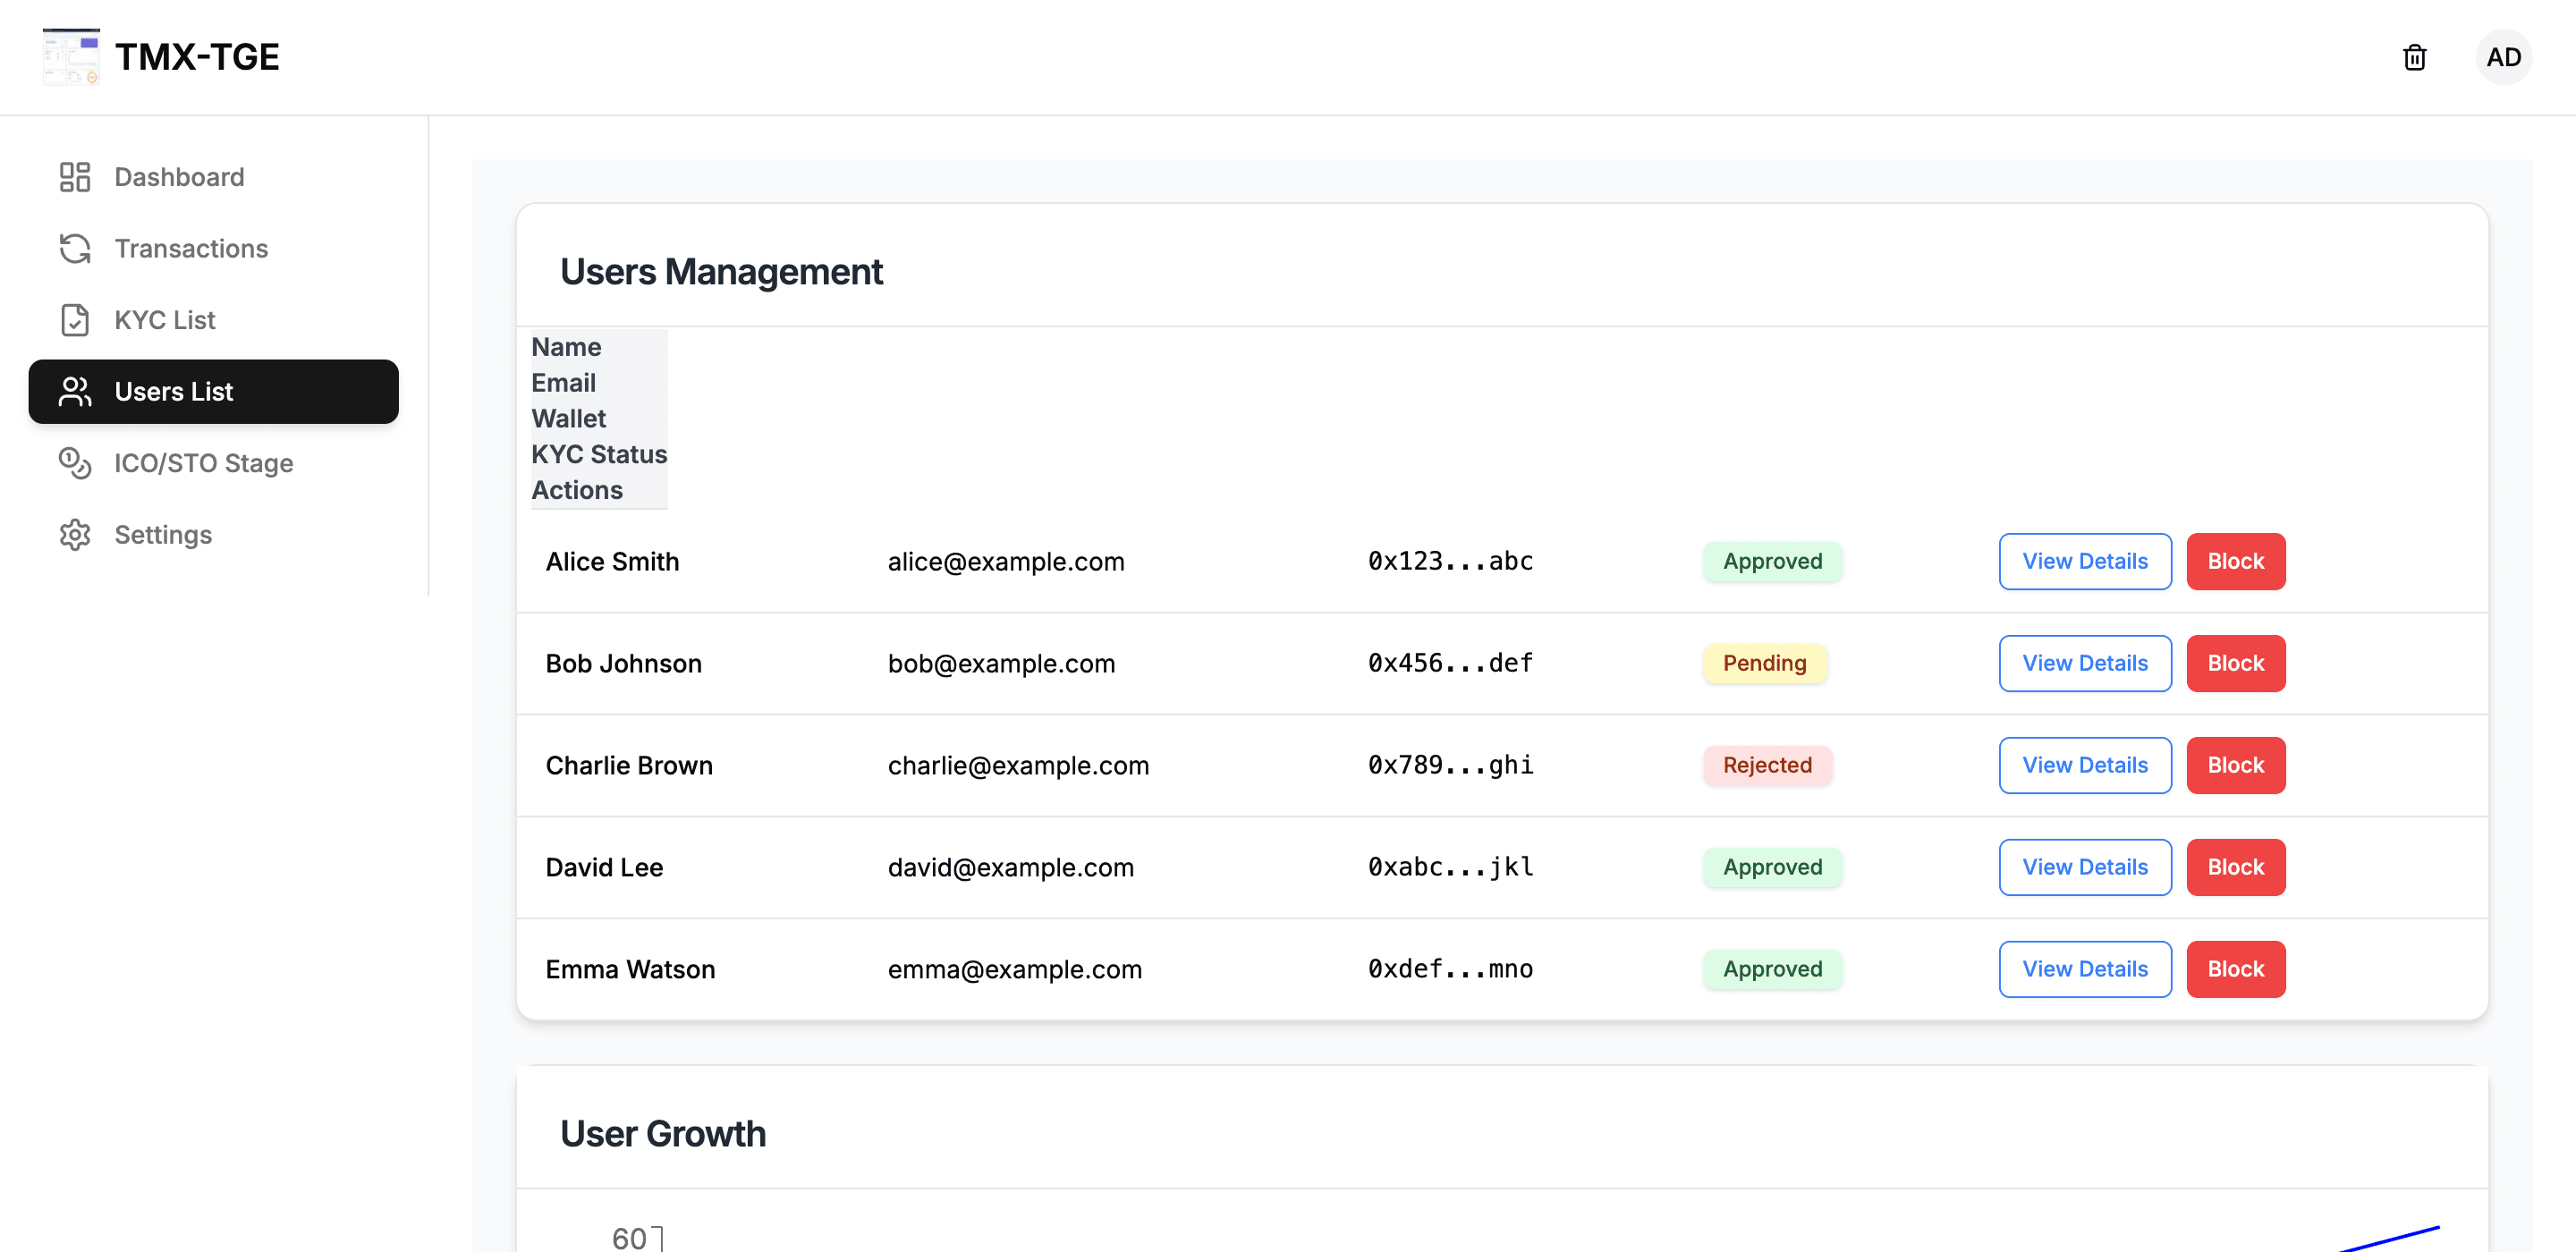The height and width of the screenshot is (1252, 2576).
Task: Click wallet address 0xdef...mno
Action: click(x=1450, y=969)
